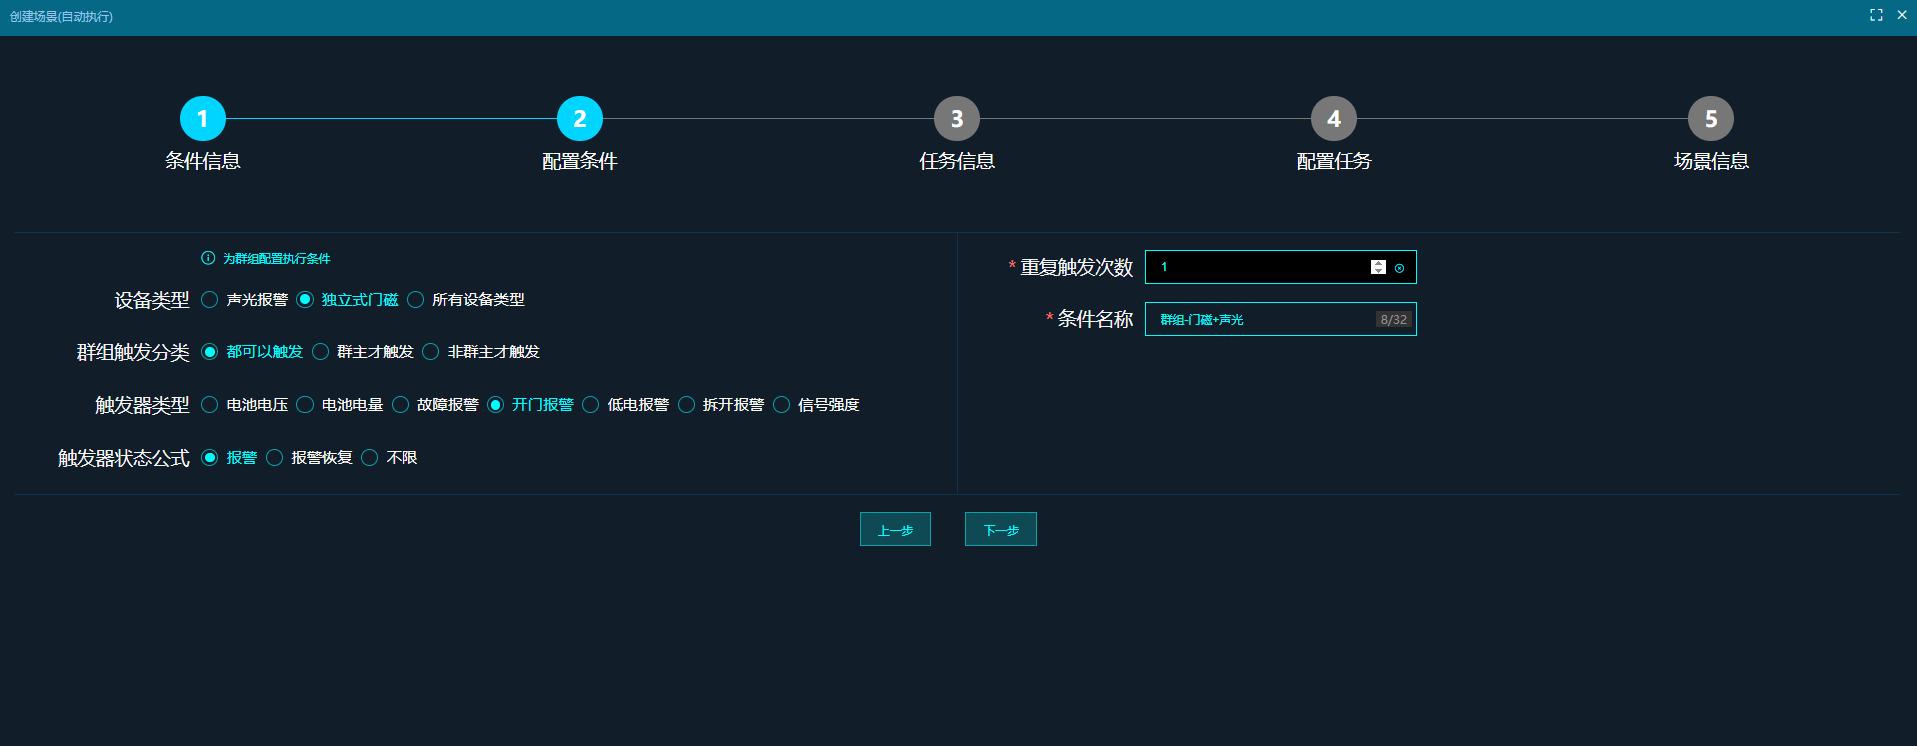Go back with the 上一步 button

point(895,529)
